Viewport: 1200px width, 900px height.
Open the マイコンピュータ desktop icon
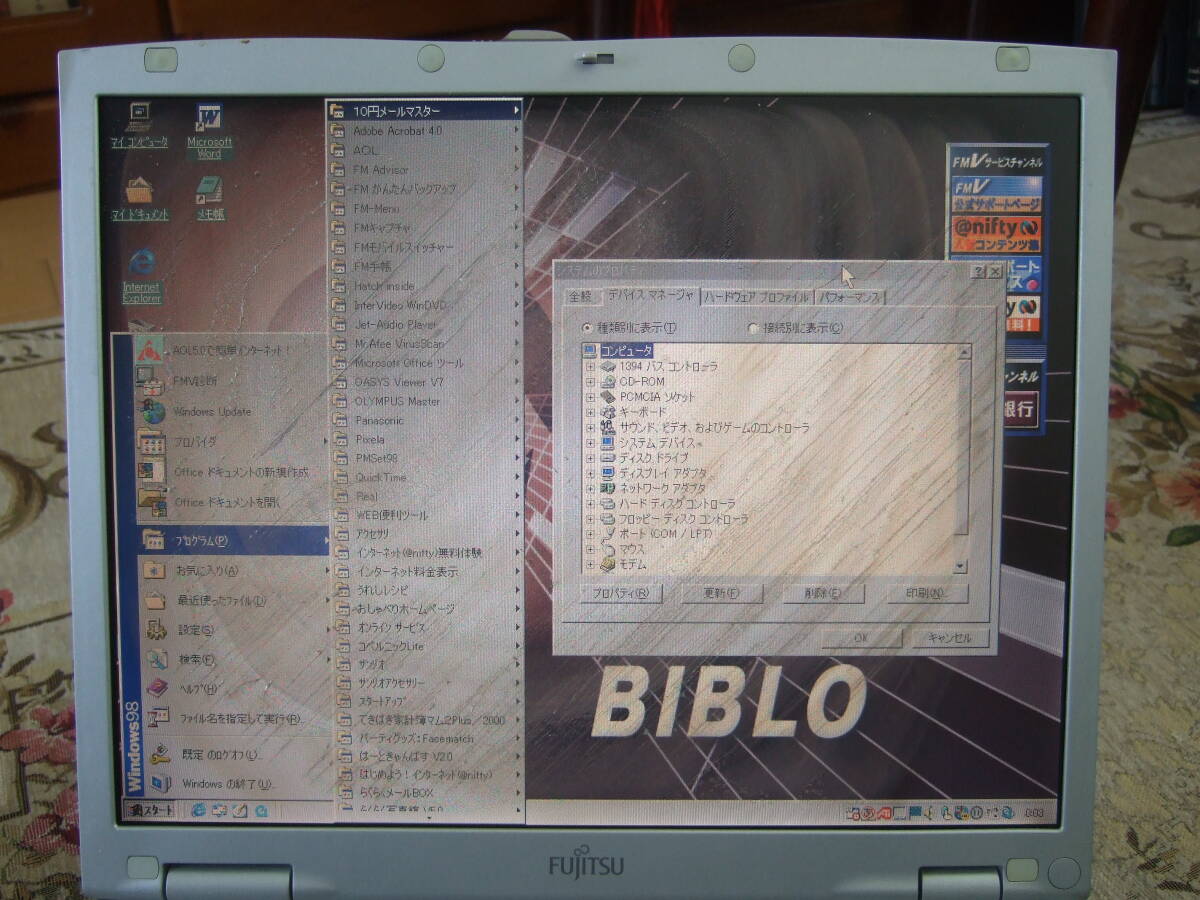point(140,125)
